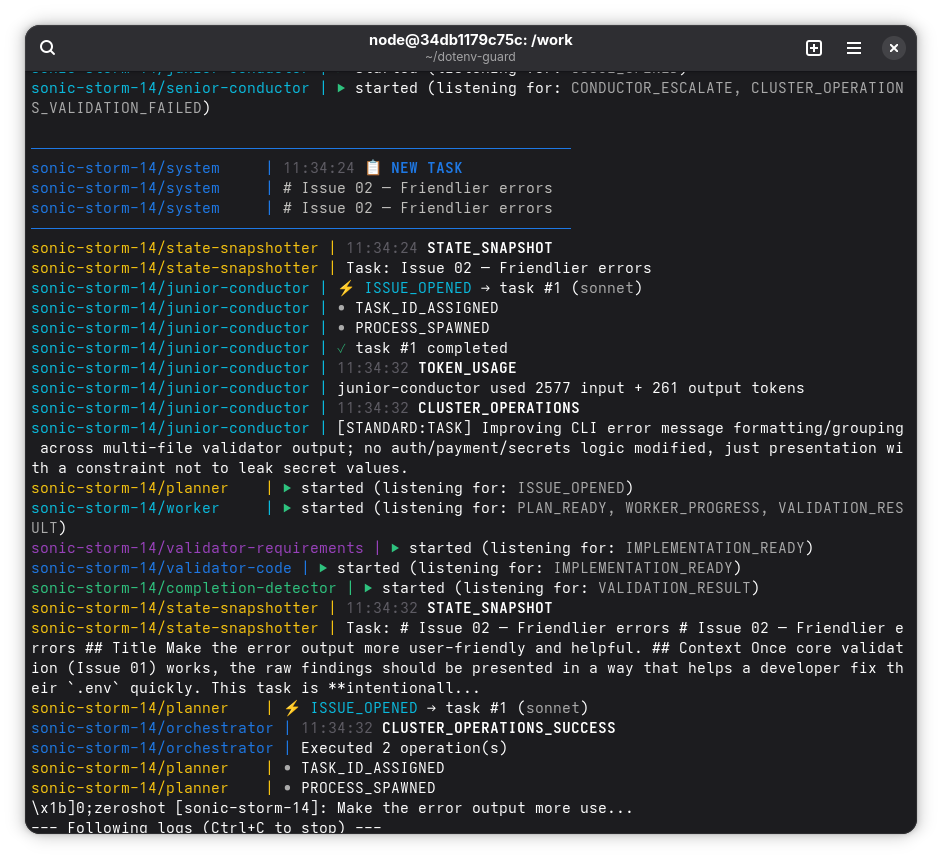Click 'junior-conductor used 2577 input + 261 output tokens'
This screenshot has width=942, height=859.
pos(571,388)
